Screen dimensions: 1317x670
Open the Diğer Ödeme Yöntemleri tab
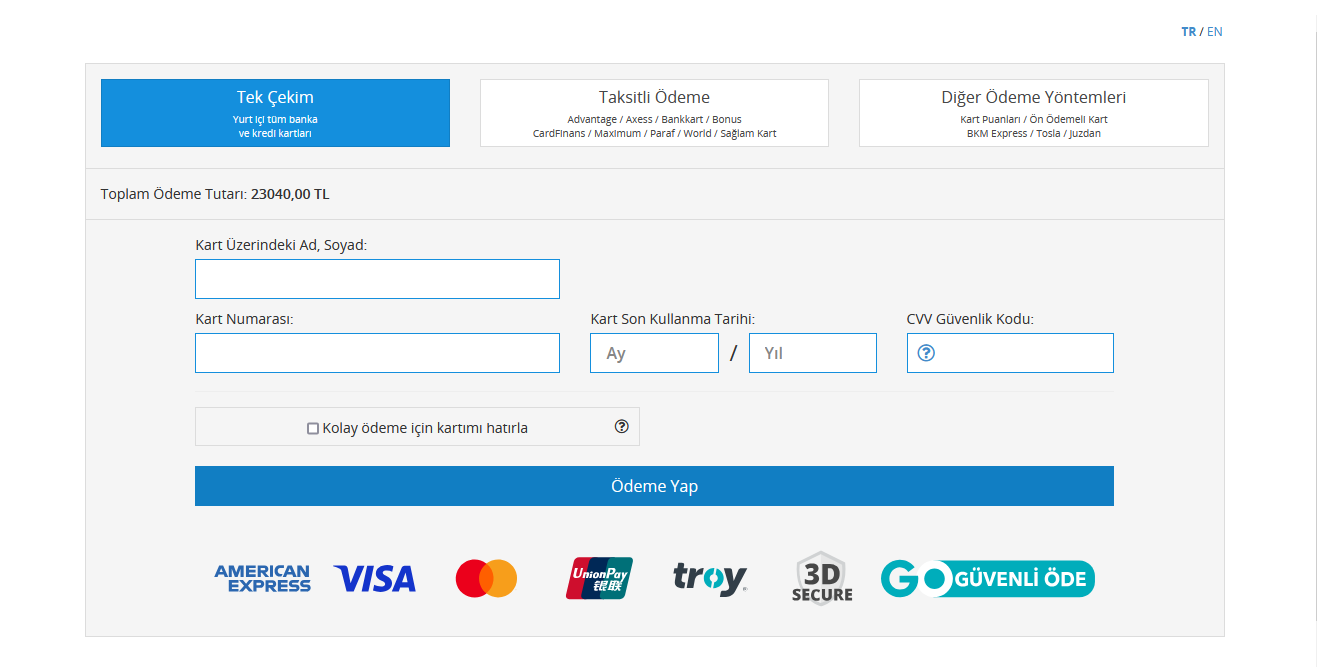(1034, 113)
